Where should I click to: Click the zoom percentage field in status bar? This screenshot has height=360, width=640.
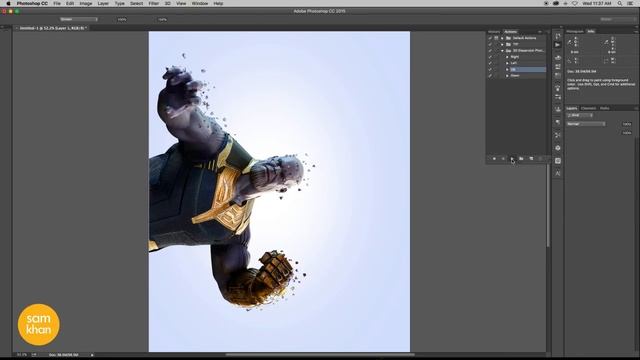click(x=22, y=355)
